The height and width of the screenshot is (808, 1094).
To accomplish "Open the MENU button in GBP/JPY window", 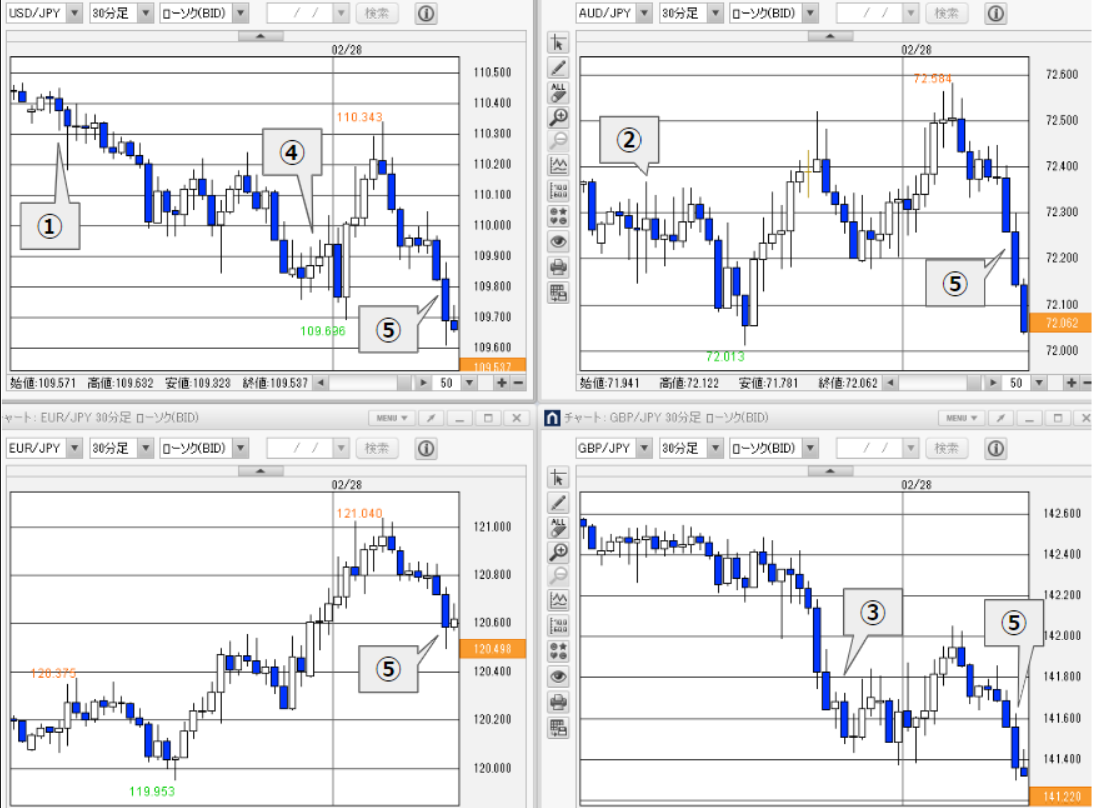I will click(x=961, y=418).
